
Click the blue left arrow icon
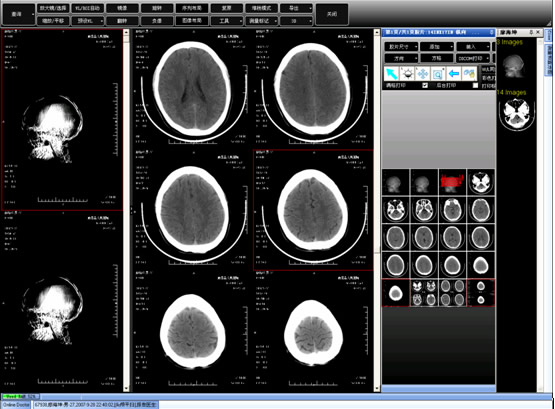point(453,74)
